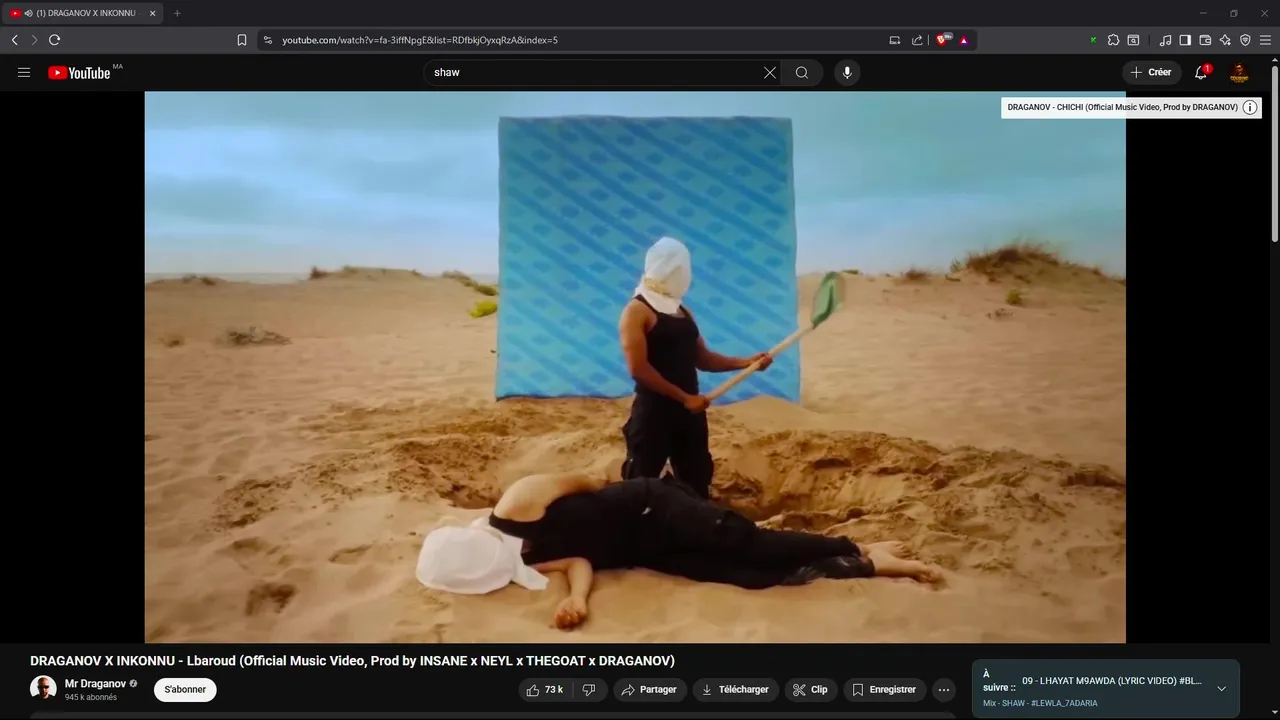Viewport: 1280px width, 720px height.
Task: Open a new browser tab
Action: (x=177, y=13)
